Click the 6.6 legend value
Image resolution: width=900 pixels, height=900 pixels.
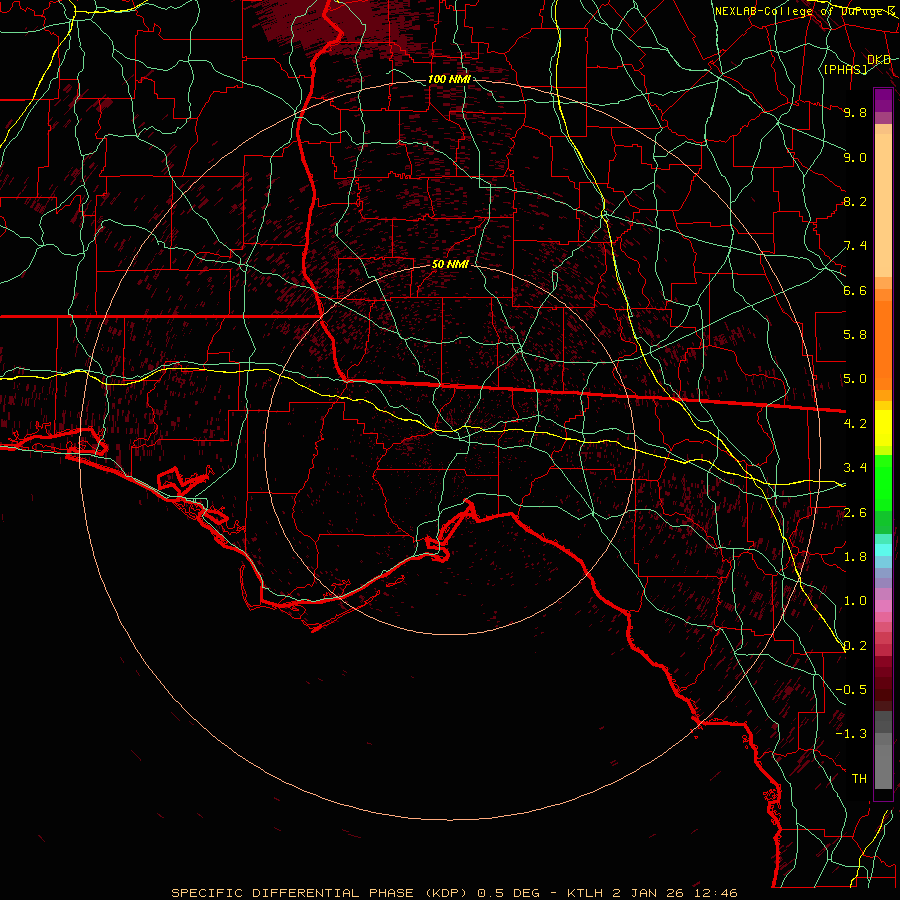pos(855,290)
